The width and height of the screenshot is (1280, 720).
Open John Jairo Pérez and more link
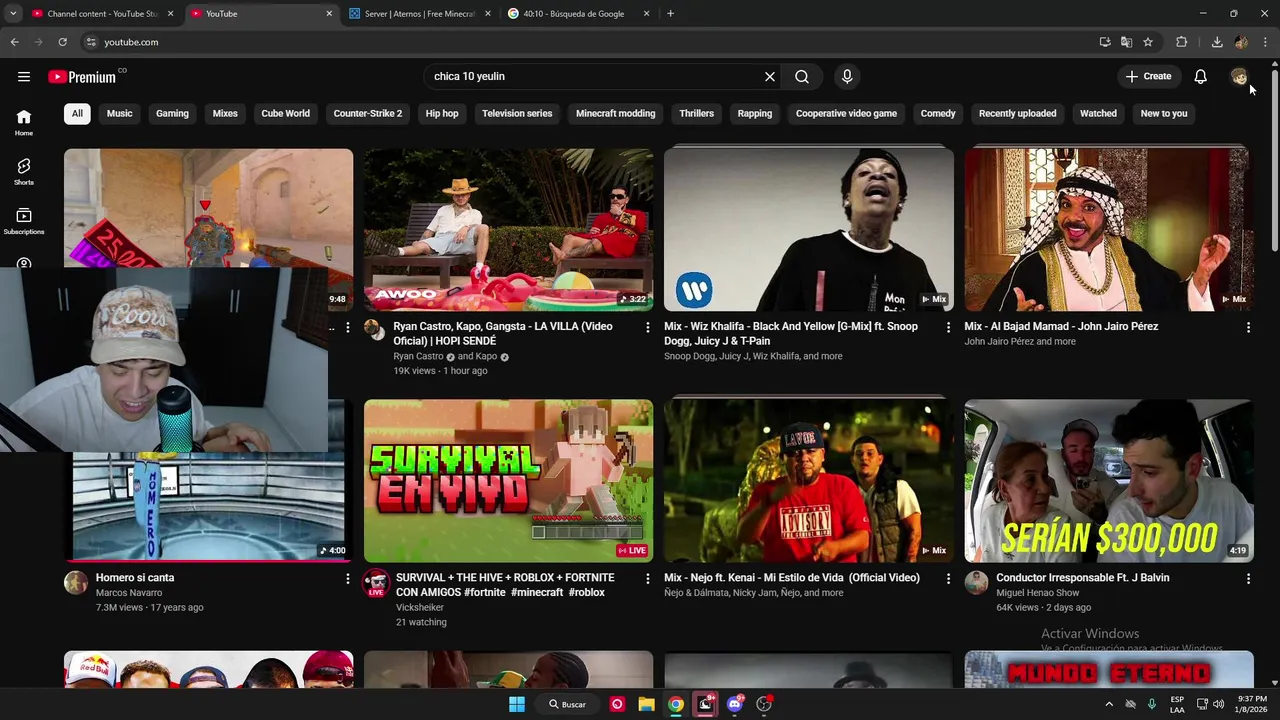pos(1020,341)
